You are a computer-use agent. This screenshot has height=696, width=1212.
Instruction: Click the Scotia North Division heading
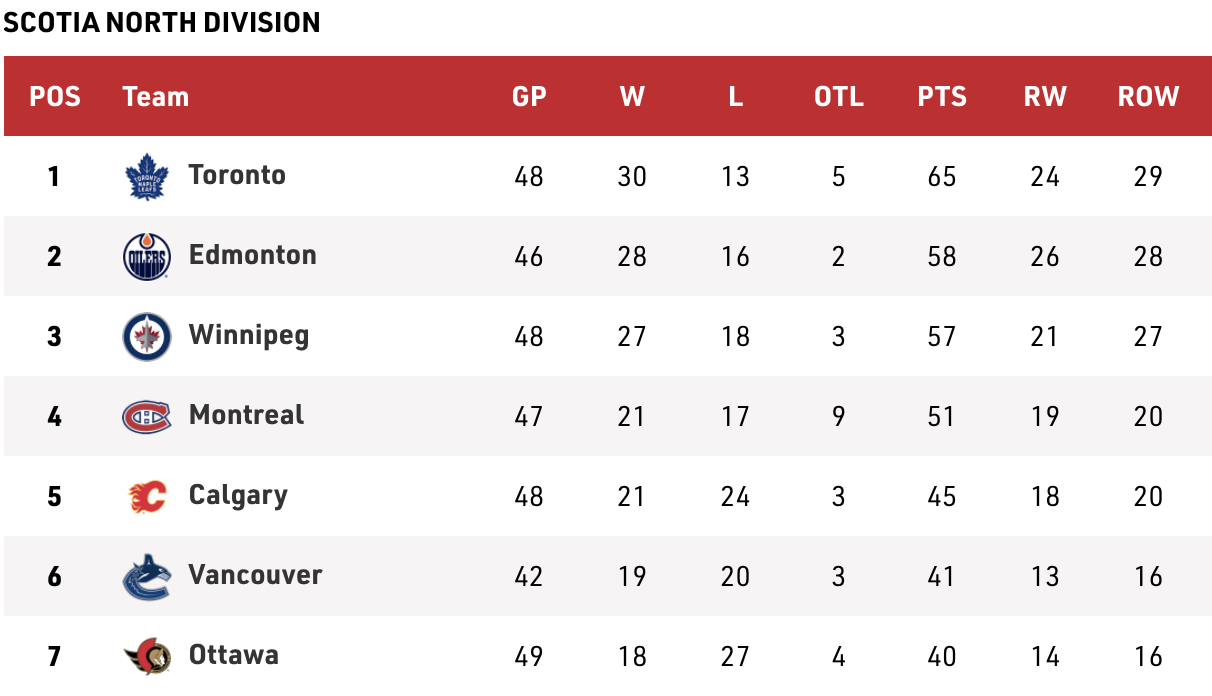point(162,22)
